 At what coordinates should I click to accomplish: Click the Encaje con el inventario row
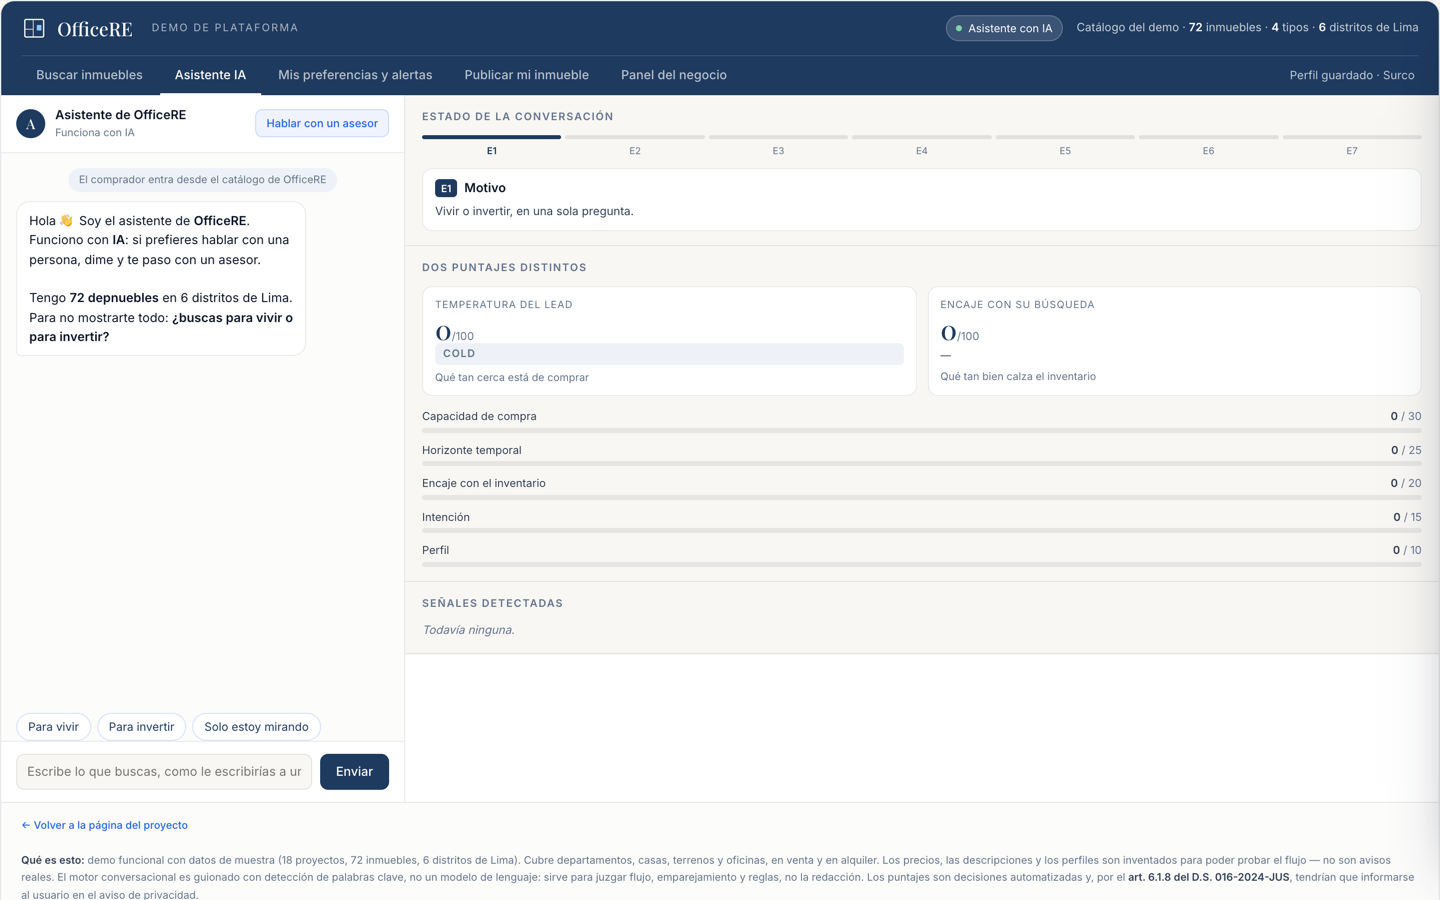point(921,488)
